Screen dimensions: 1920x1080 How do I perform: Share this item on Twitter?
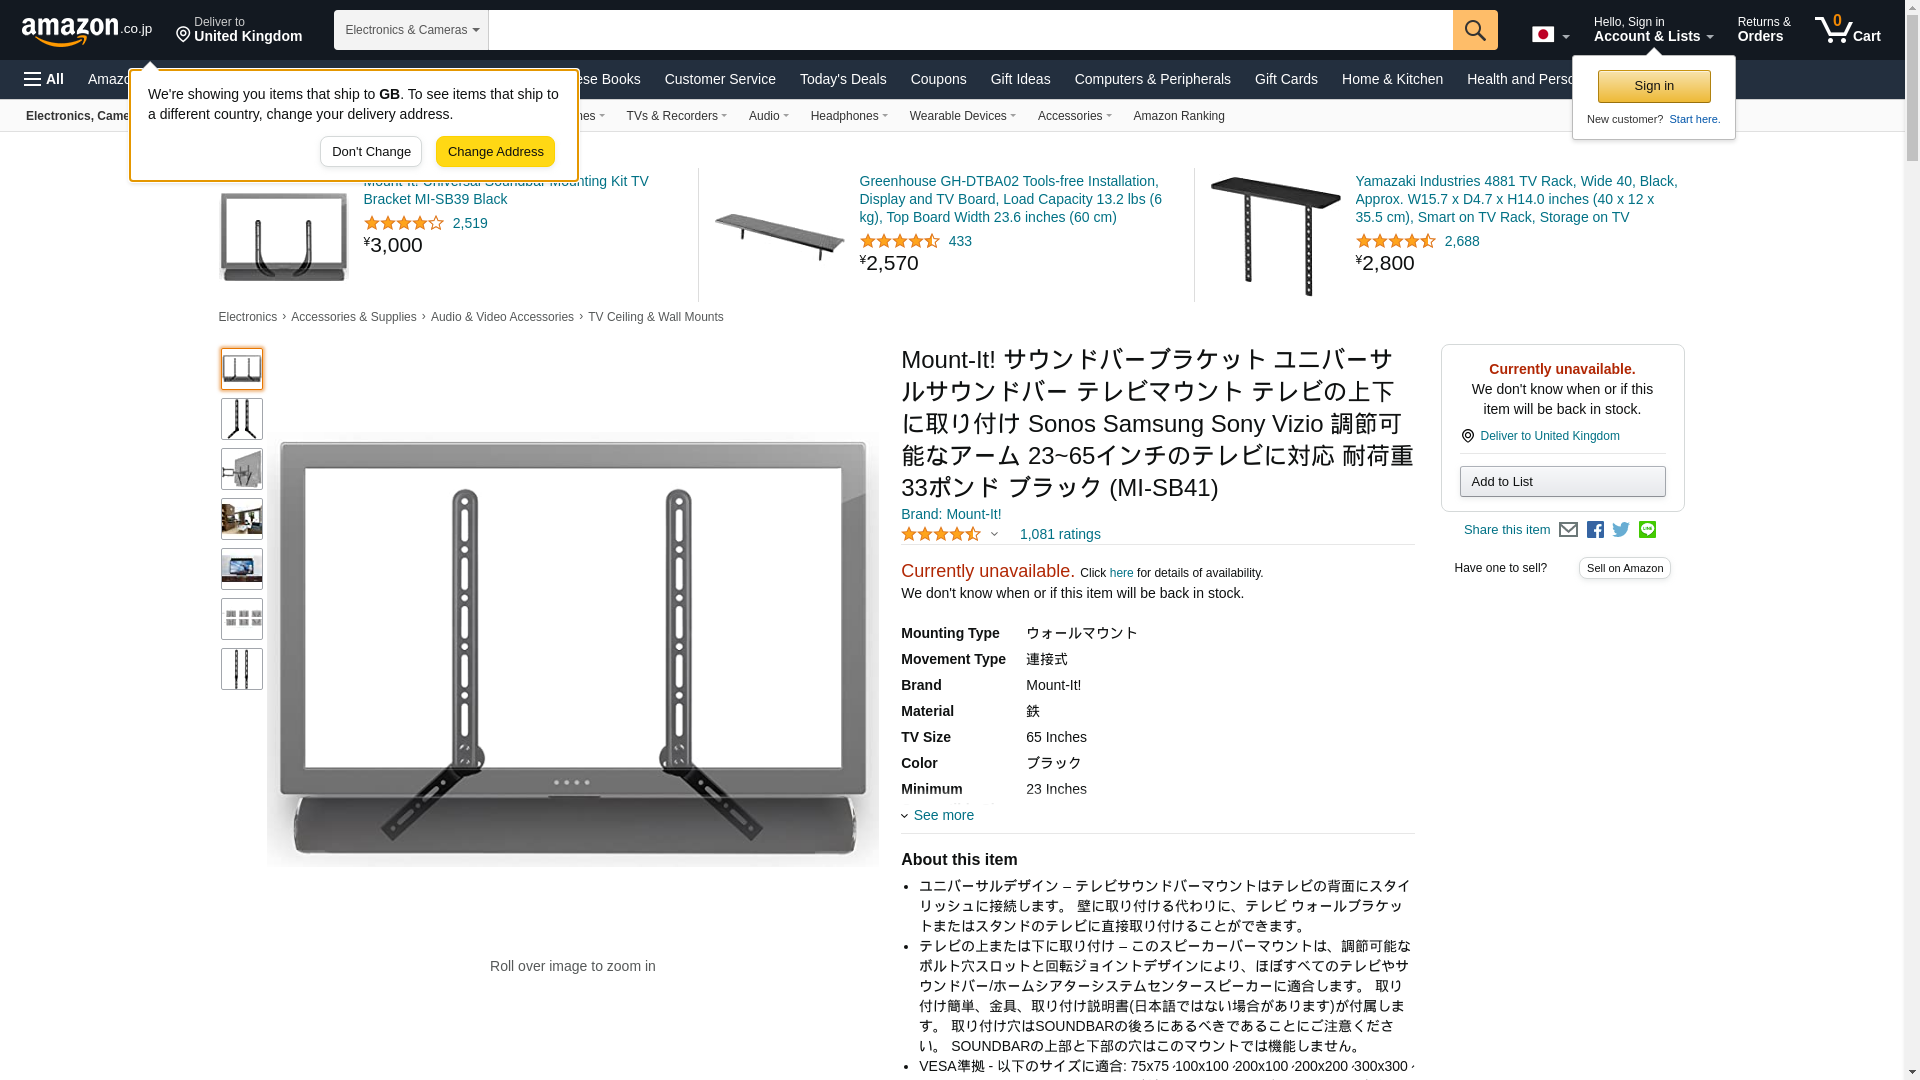pos(1621,530)
